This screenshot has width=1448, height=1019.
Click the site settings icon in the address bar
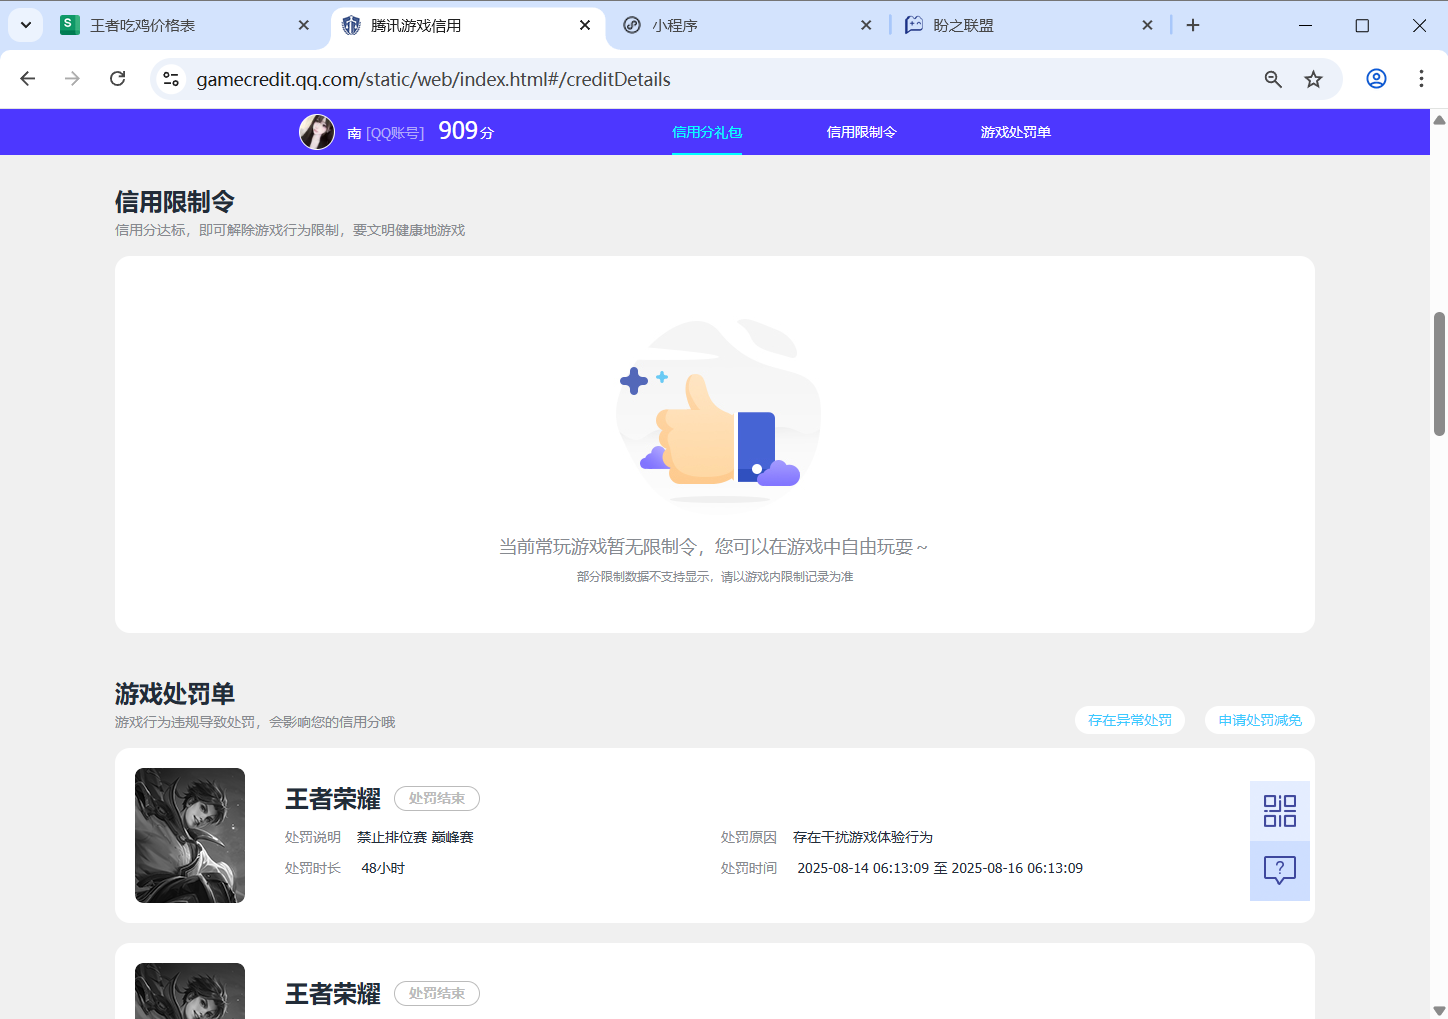tap(171, 79)
